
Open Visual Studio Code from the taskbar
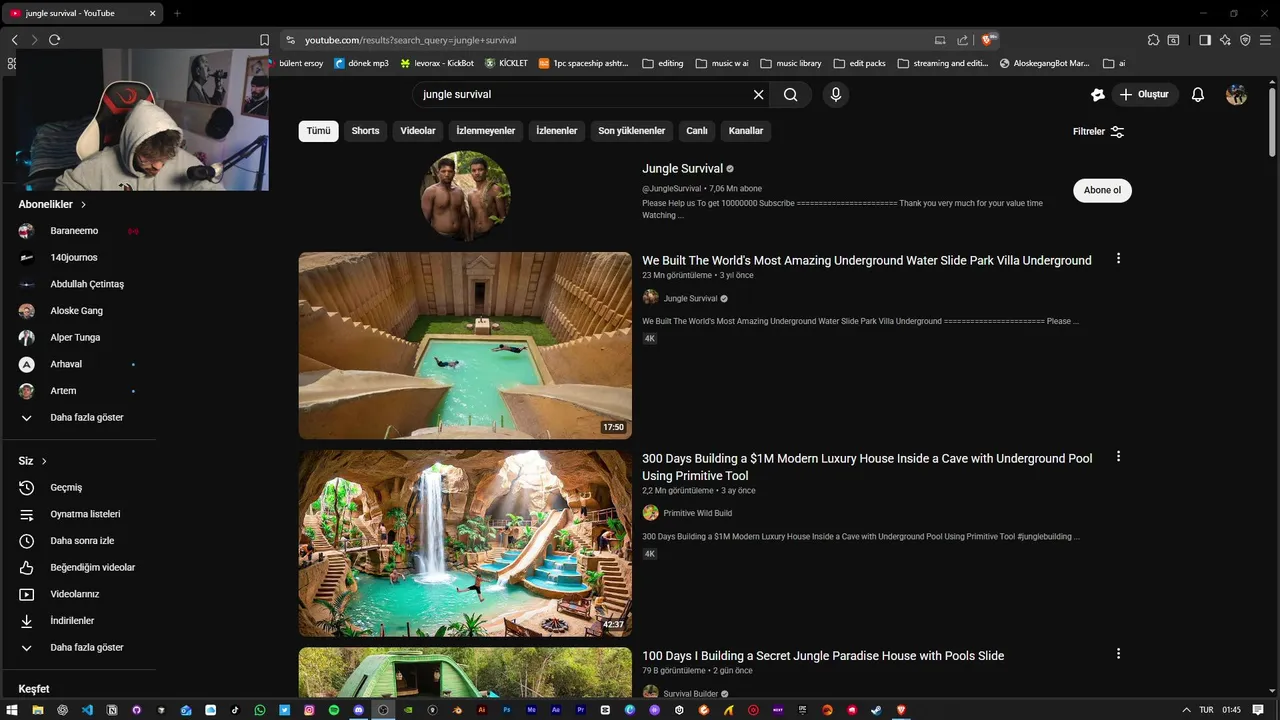[87, 710]
